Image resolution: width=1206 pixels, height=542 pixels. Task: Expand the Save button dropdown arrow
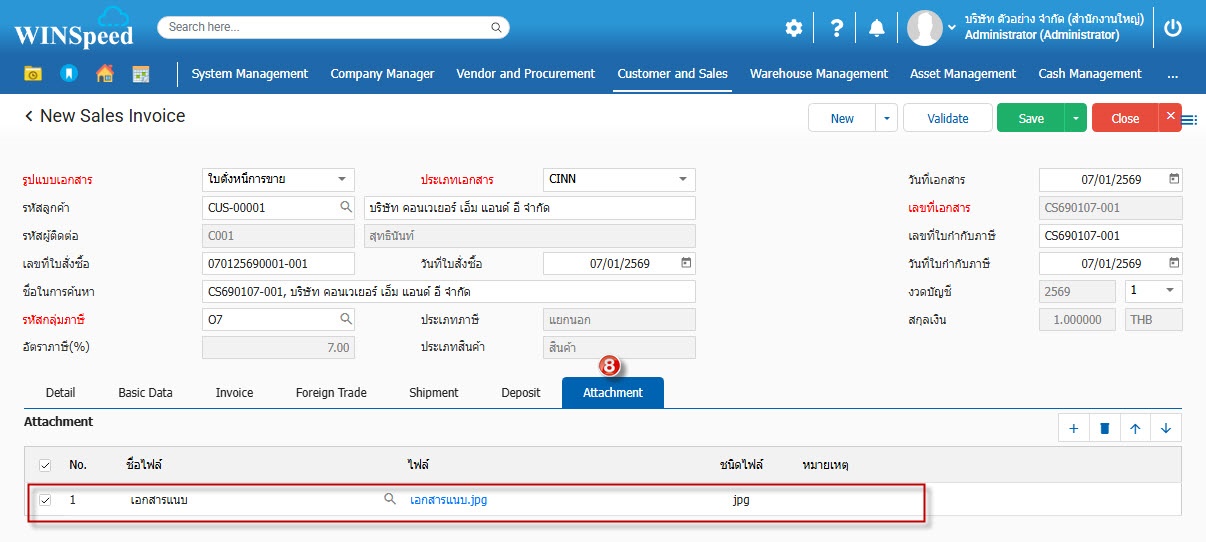pos(1076,118)
